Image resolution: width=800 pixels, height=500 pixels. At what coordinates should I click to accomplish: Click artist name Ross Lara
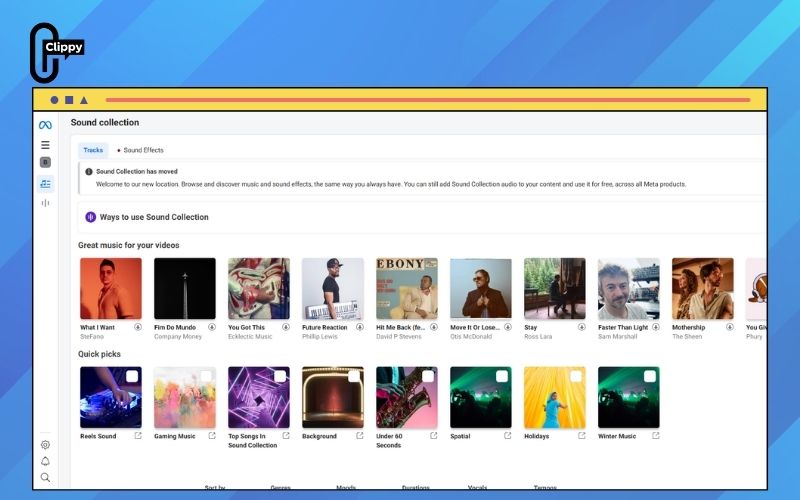point(538,337)
